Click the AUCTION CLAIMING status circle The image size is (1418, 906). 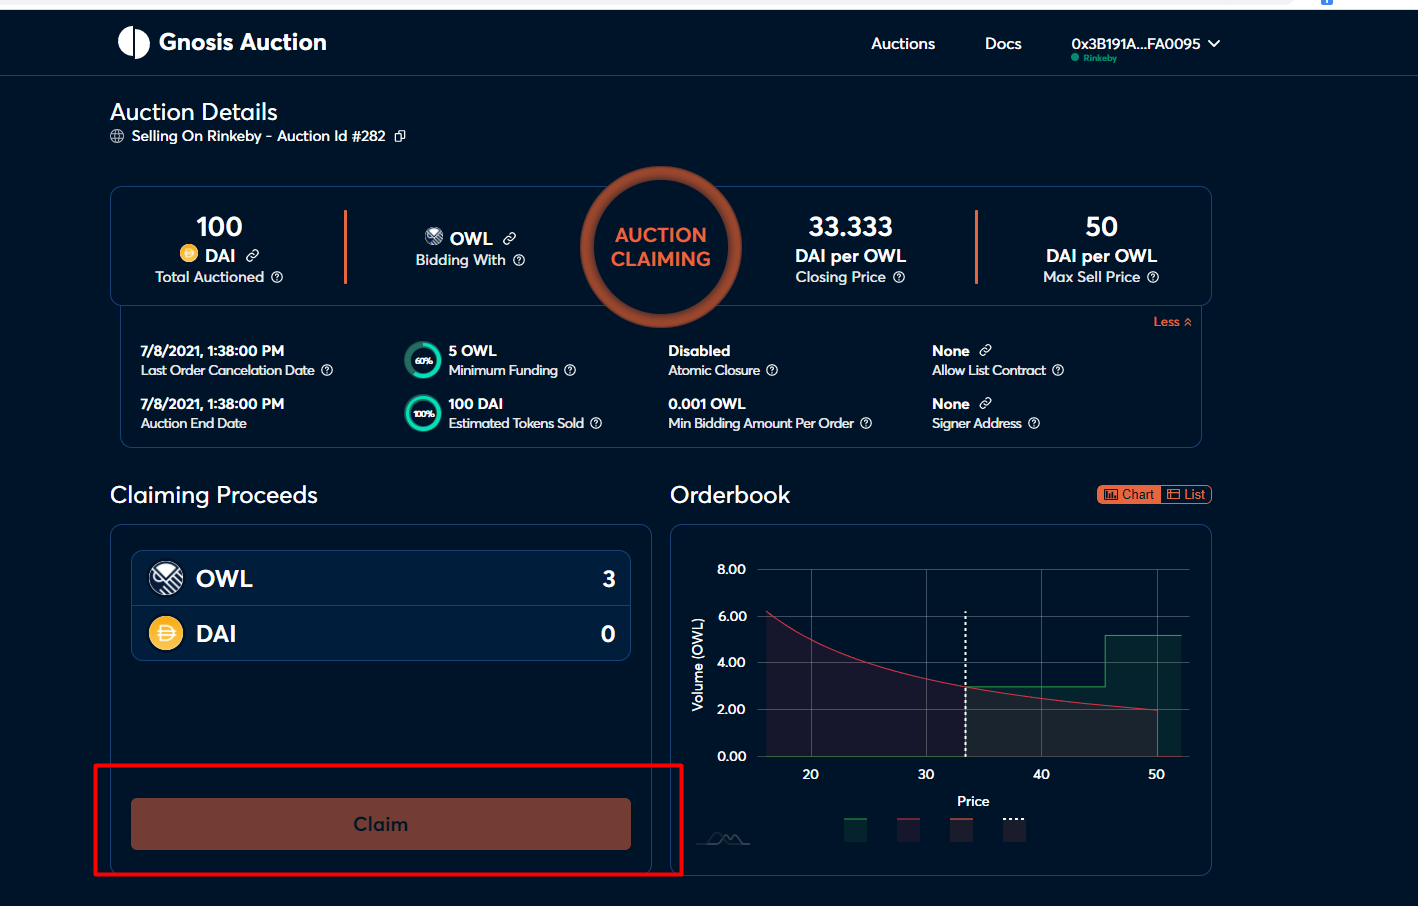click(x=661, y=247)
